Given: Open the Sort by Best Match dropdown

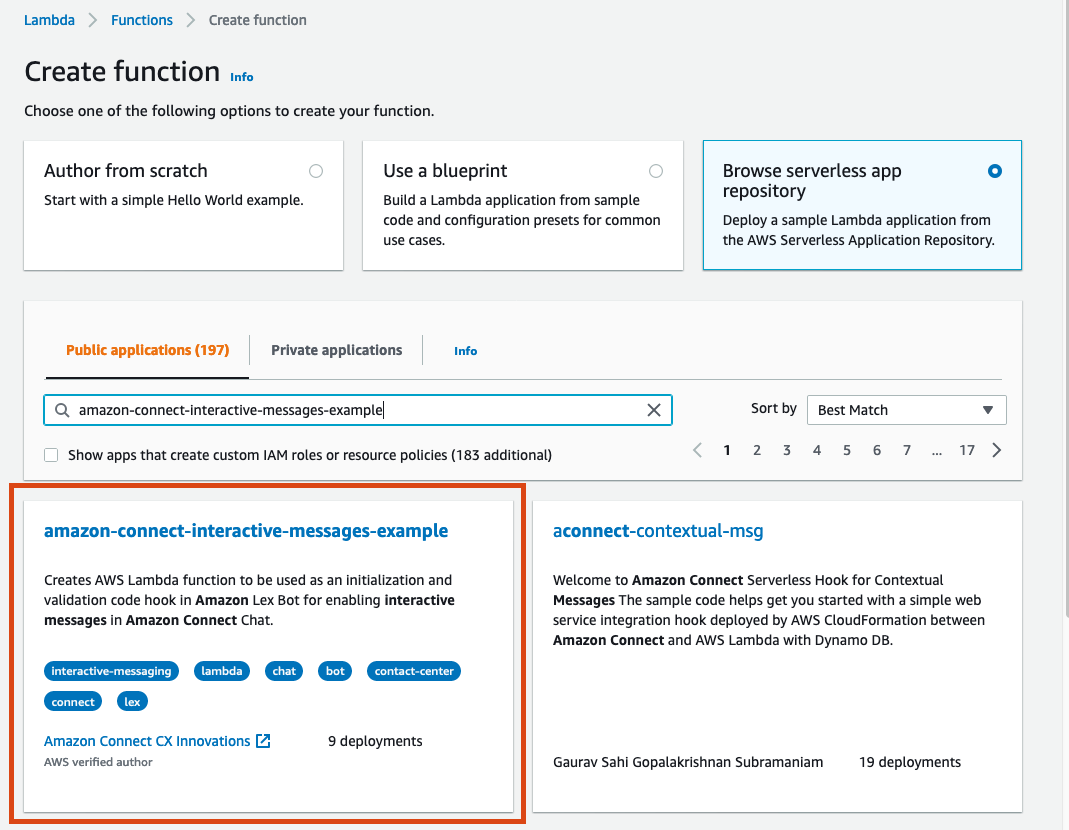Looking at the screenshot, I should tap(906, 410).
